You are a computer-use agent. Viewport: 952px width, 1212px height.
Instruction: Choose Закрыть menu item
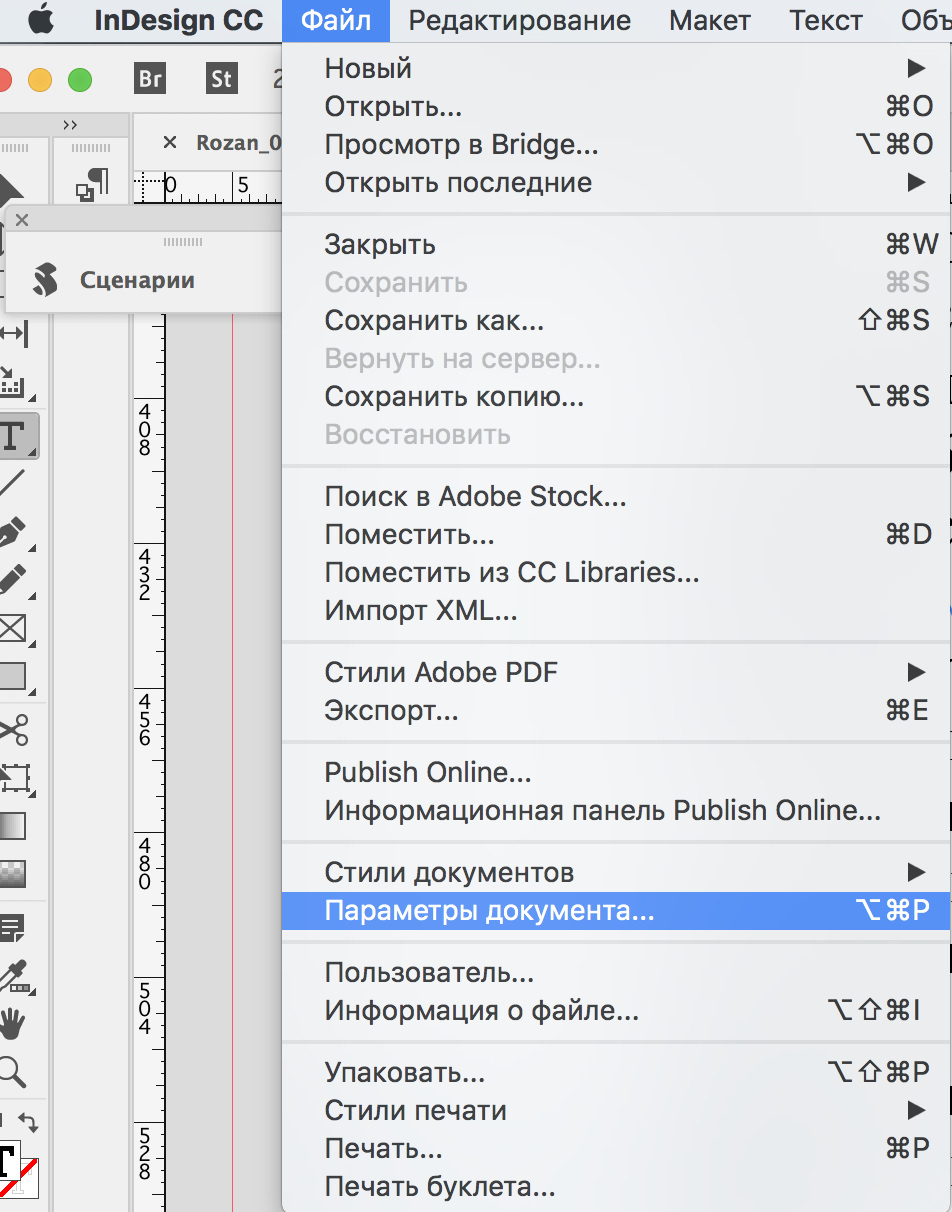[615, 245]
